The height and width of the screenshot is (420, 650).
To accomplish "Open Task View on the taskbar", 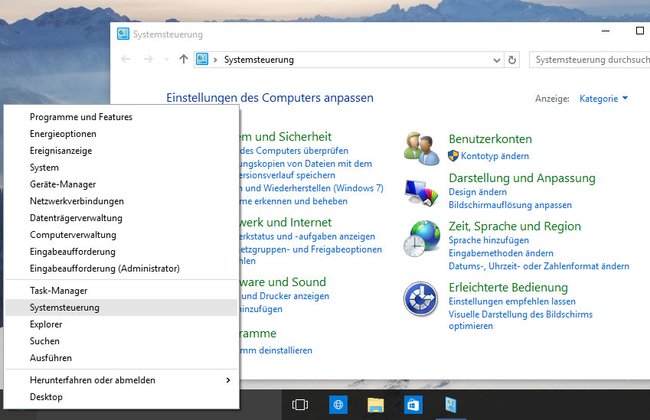I will pyautogui.click(x=300, y=404).
